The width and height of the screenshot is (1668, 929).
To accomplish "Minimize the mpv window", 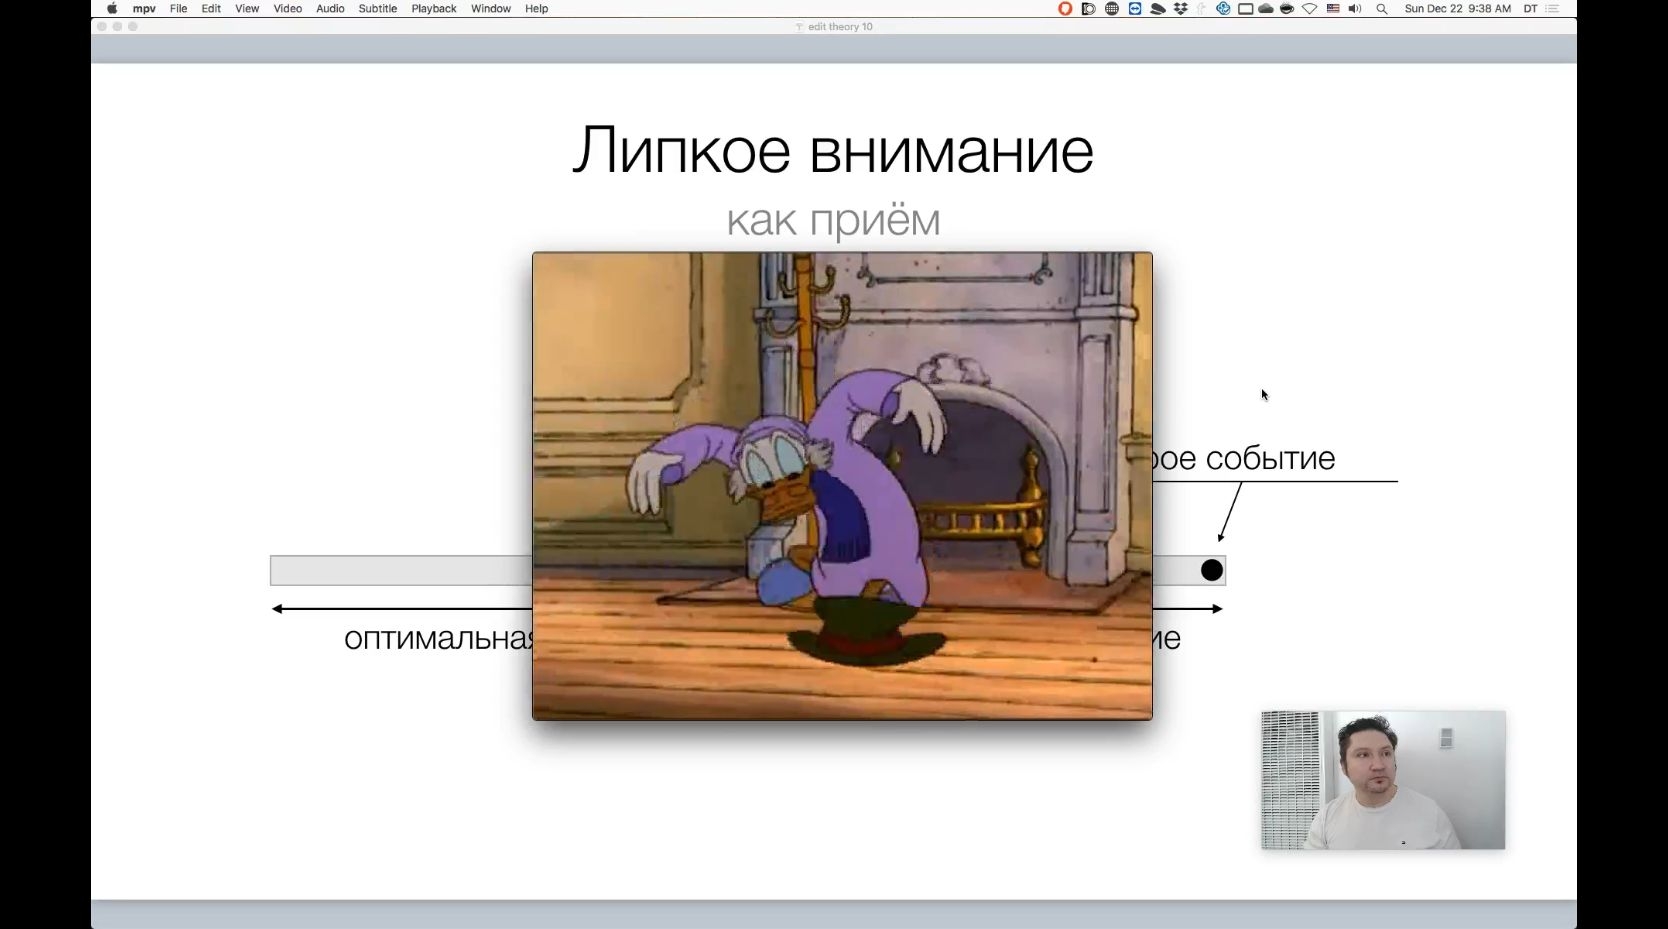I will click(117, 27).
